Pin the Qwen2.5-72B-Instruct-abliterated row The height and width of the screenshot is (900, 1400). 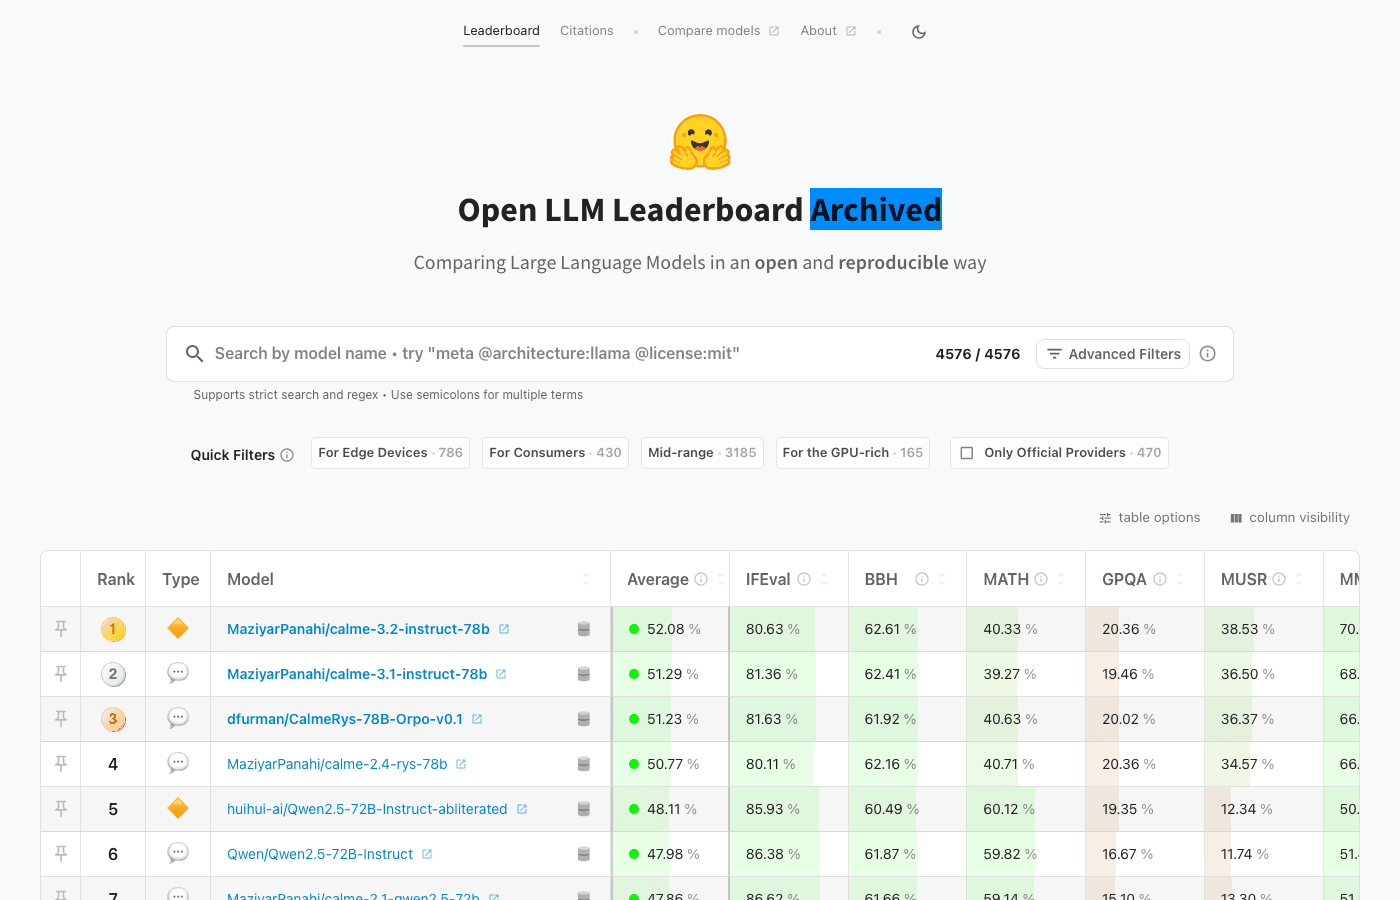point(61,809)
